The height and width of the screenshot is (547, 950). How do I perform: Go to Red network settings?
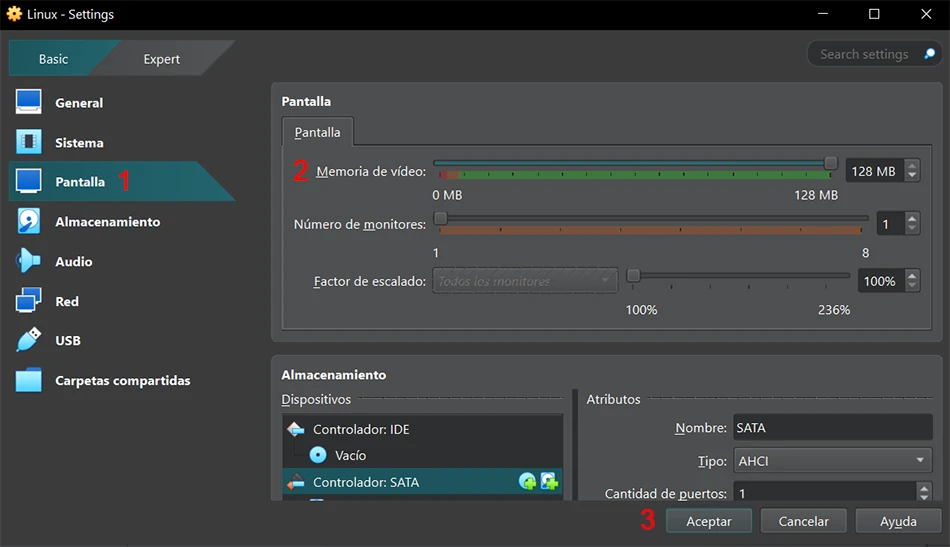[x=67, y=302]
